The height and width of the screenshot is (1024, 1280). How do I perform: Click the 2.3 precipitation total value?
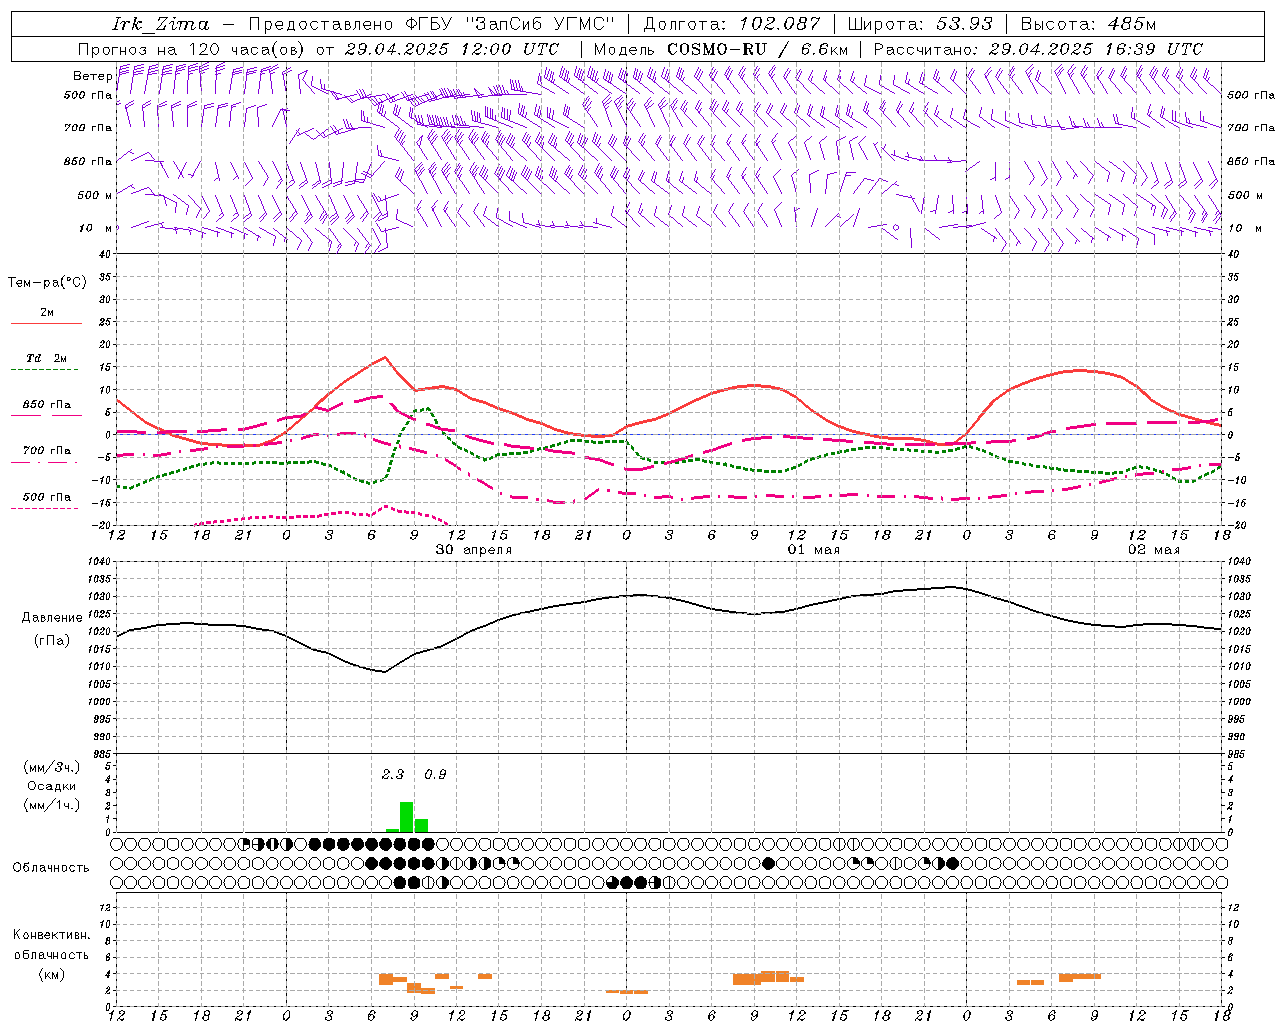393,774
